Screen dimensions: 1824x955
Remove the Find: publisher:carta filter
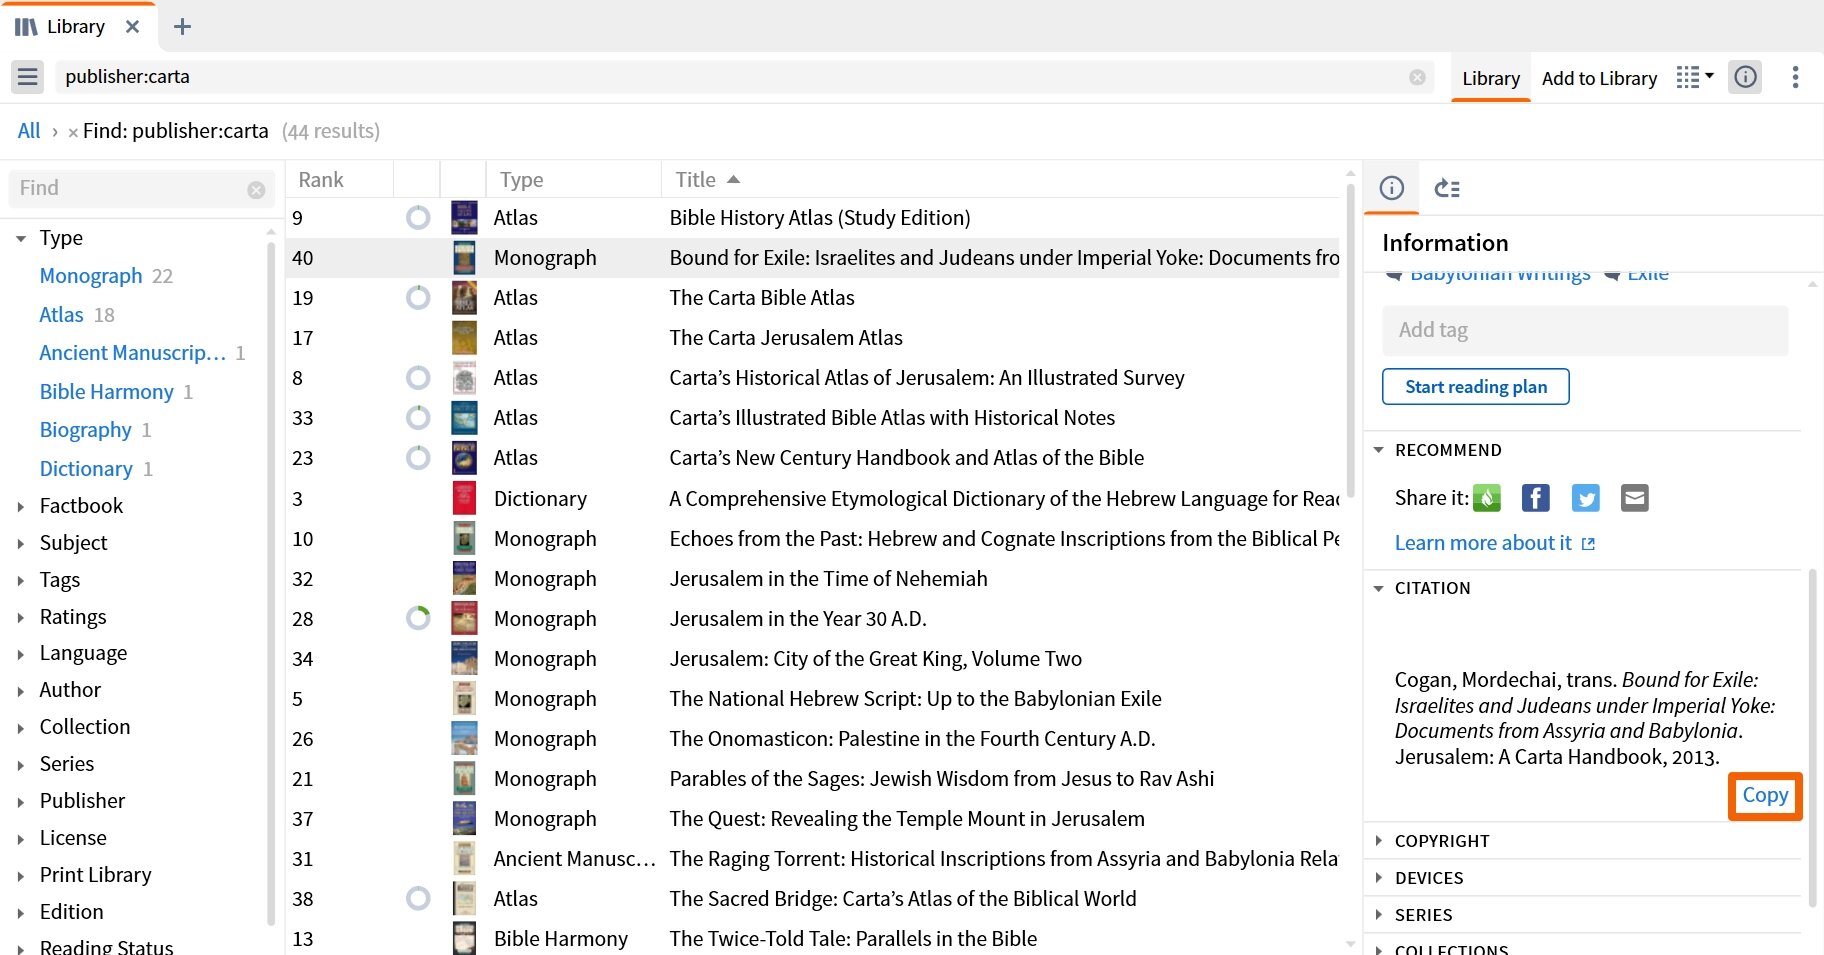coord(73,132)
